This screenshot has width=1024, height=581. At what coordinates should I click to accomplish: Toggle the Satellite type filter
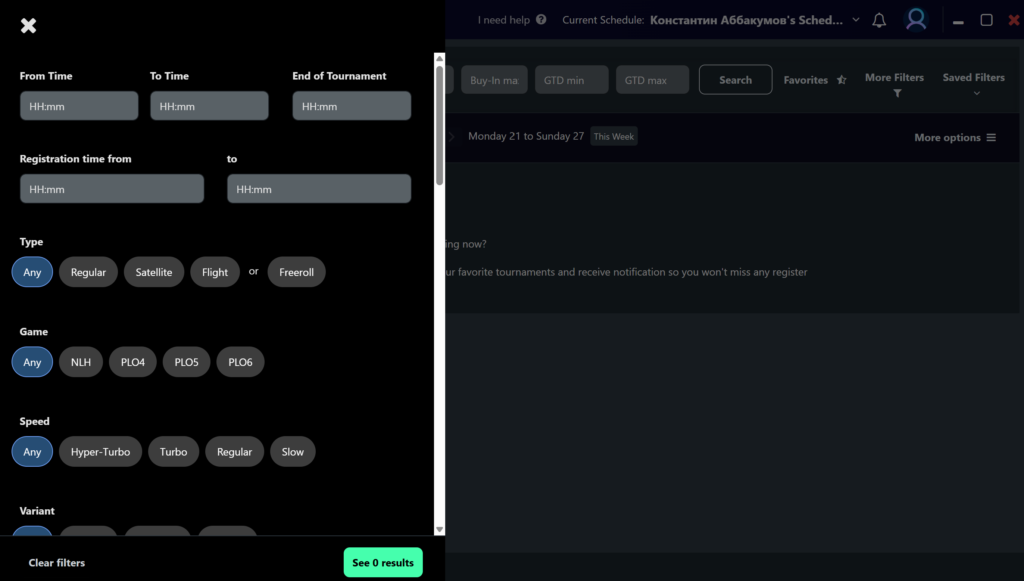click(x=154, y=272)
